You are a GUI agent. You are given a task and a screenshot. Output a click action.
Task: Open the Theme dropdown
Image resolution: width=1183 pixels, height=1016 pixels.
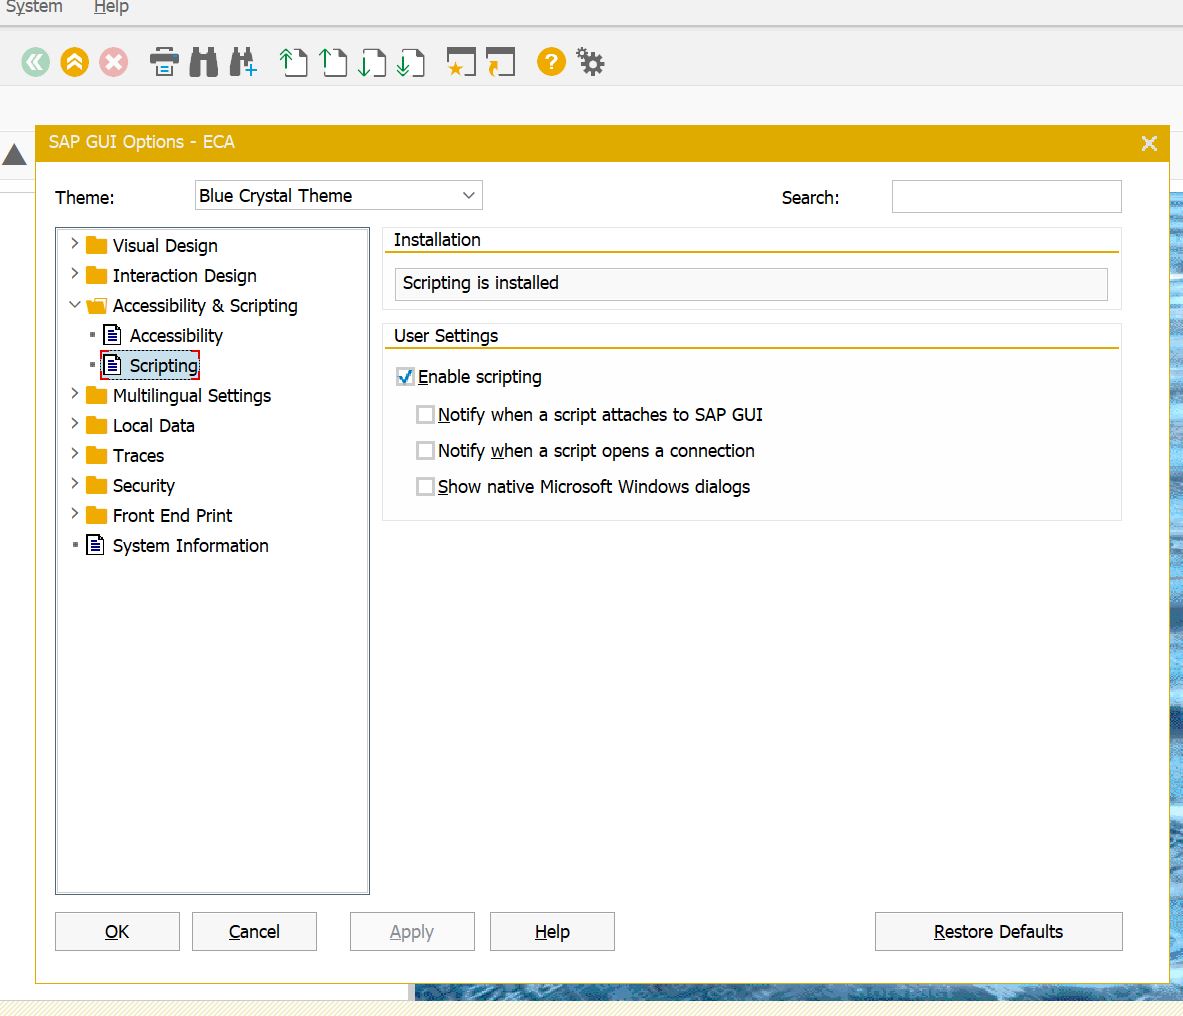click(x=468, y=195)
